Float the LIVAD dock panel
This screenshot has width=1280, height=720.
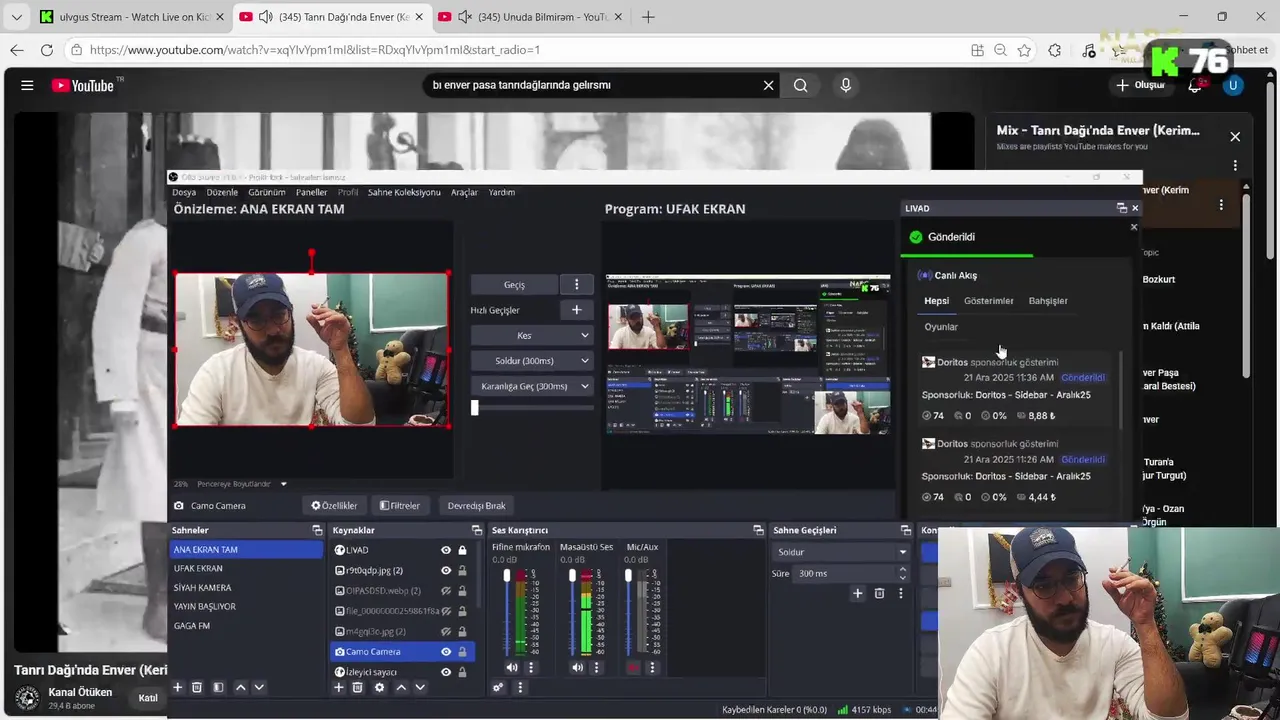coord(1121,208)
